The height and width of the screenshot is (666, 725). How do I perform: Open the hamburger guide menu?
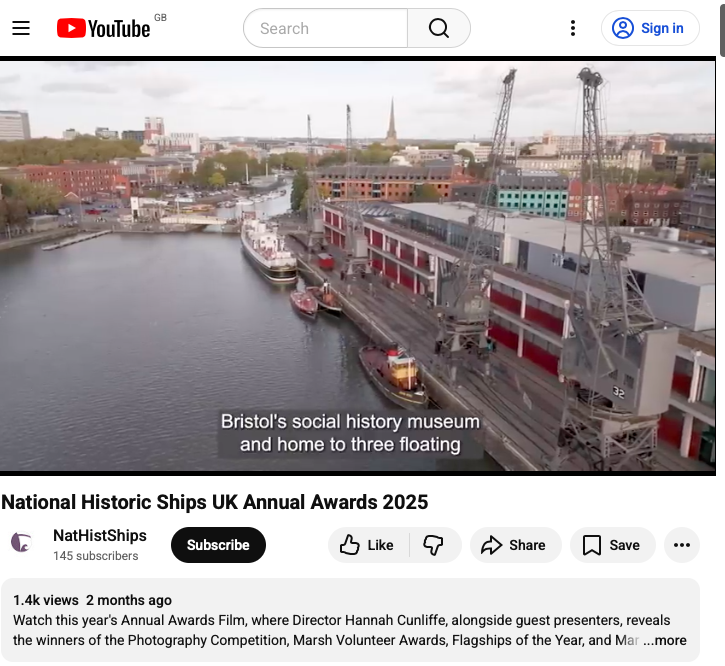(21, 28)
